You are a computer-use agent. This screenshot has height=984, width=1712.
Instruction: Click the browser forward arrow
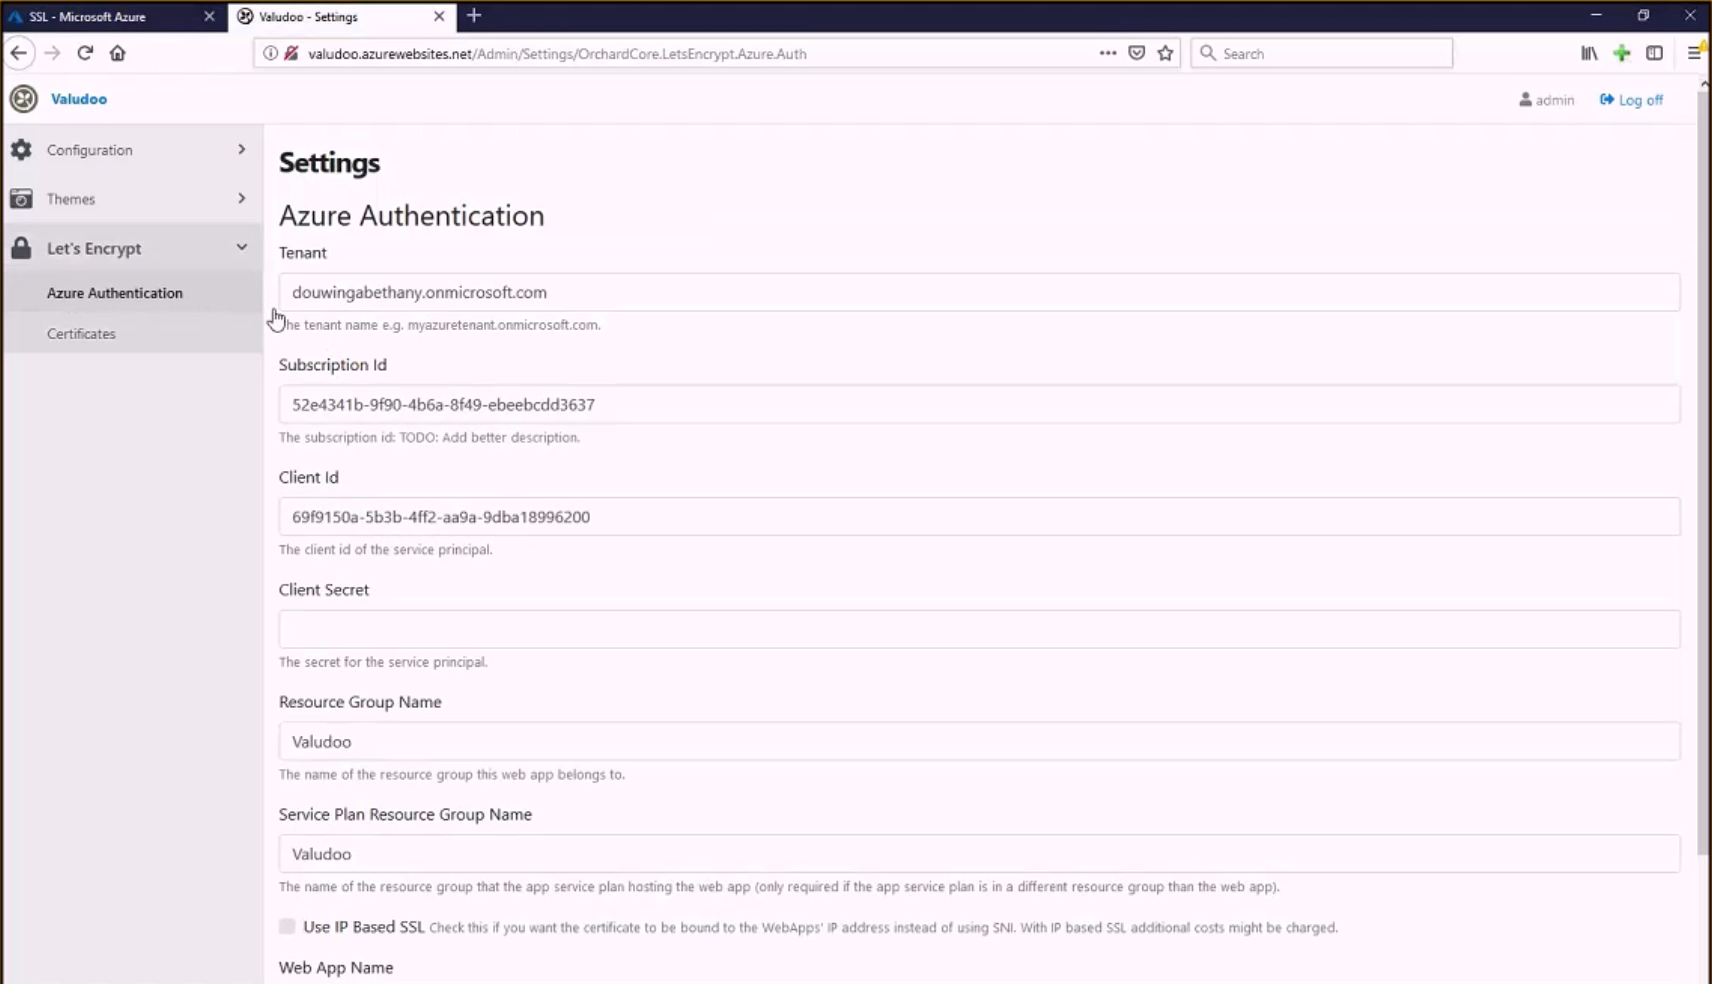pyautogui.click(x=53, y=53)
